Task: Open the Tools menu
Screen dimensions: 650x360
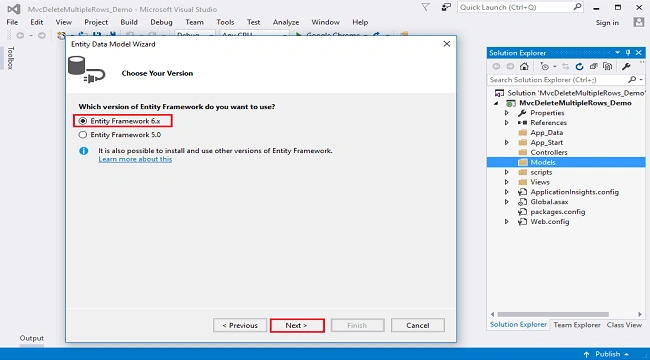Action: click(225, 22)
